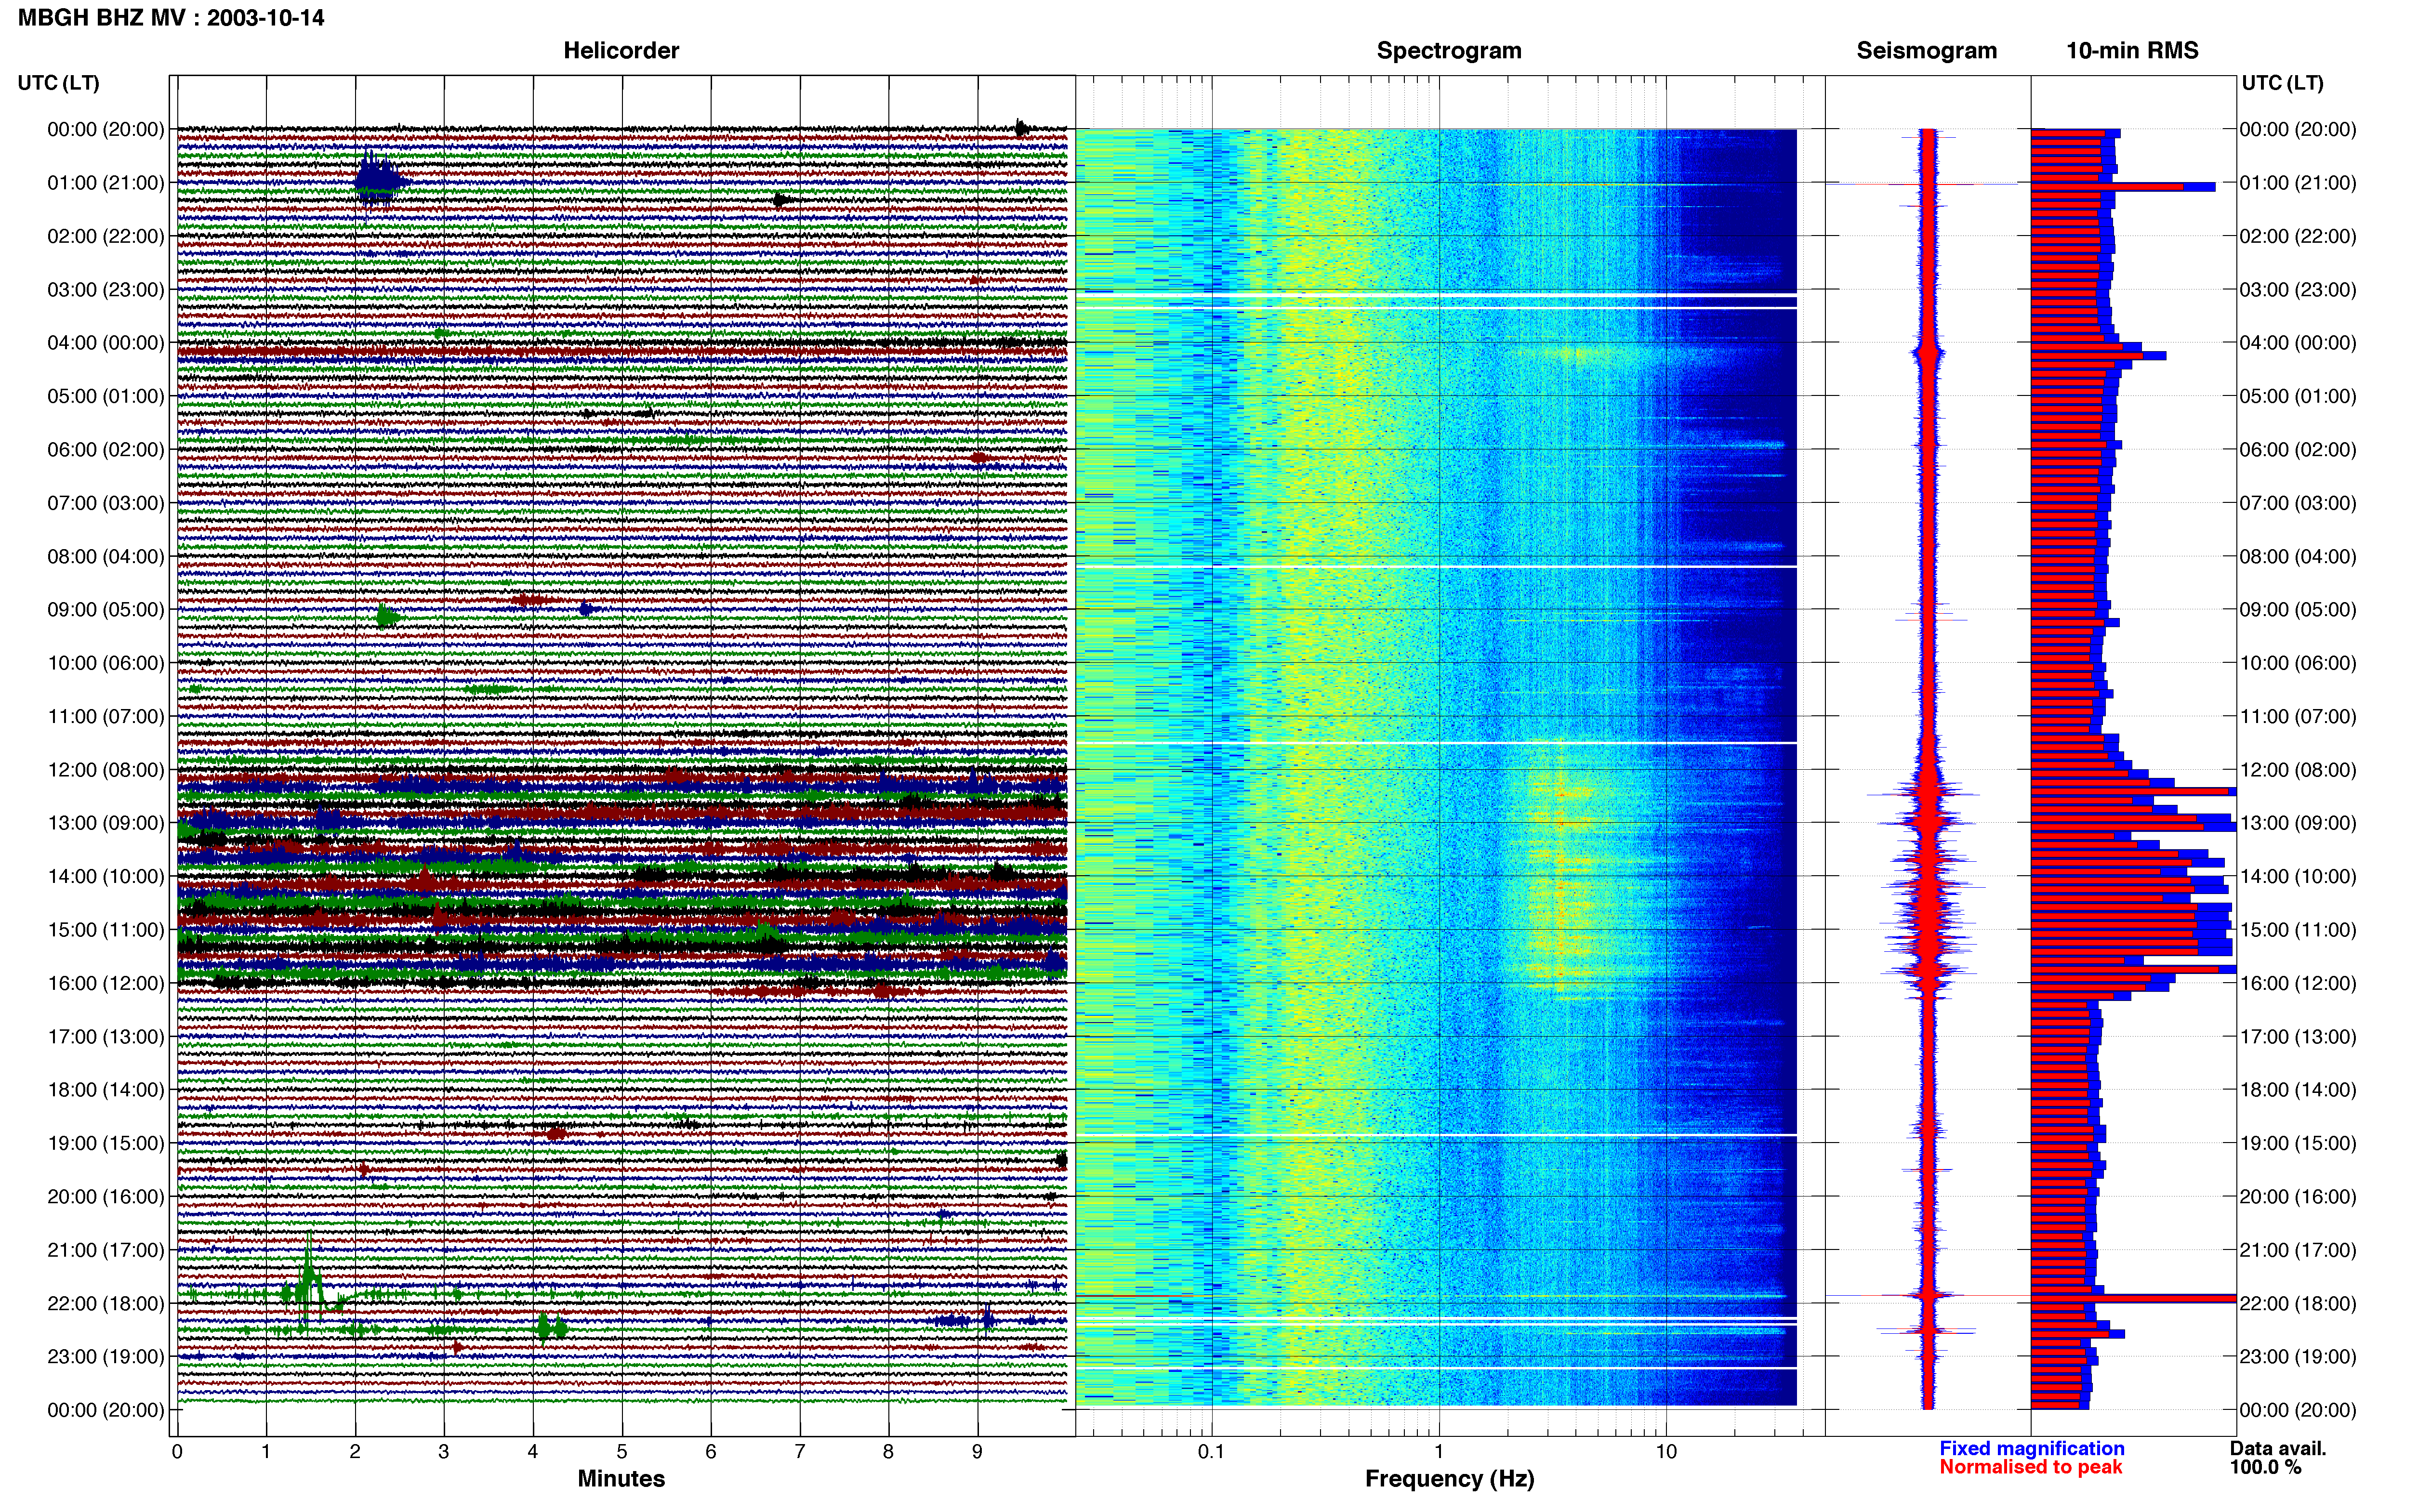The width and height of the screenshot is (2418, 1512).
Task: Click the 'Fixed magnification' legend entry
Action: [x=2032, y=1449]
